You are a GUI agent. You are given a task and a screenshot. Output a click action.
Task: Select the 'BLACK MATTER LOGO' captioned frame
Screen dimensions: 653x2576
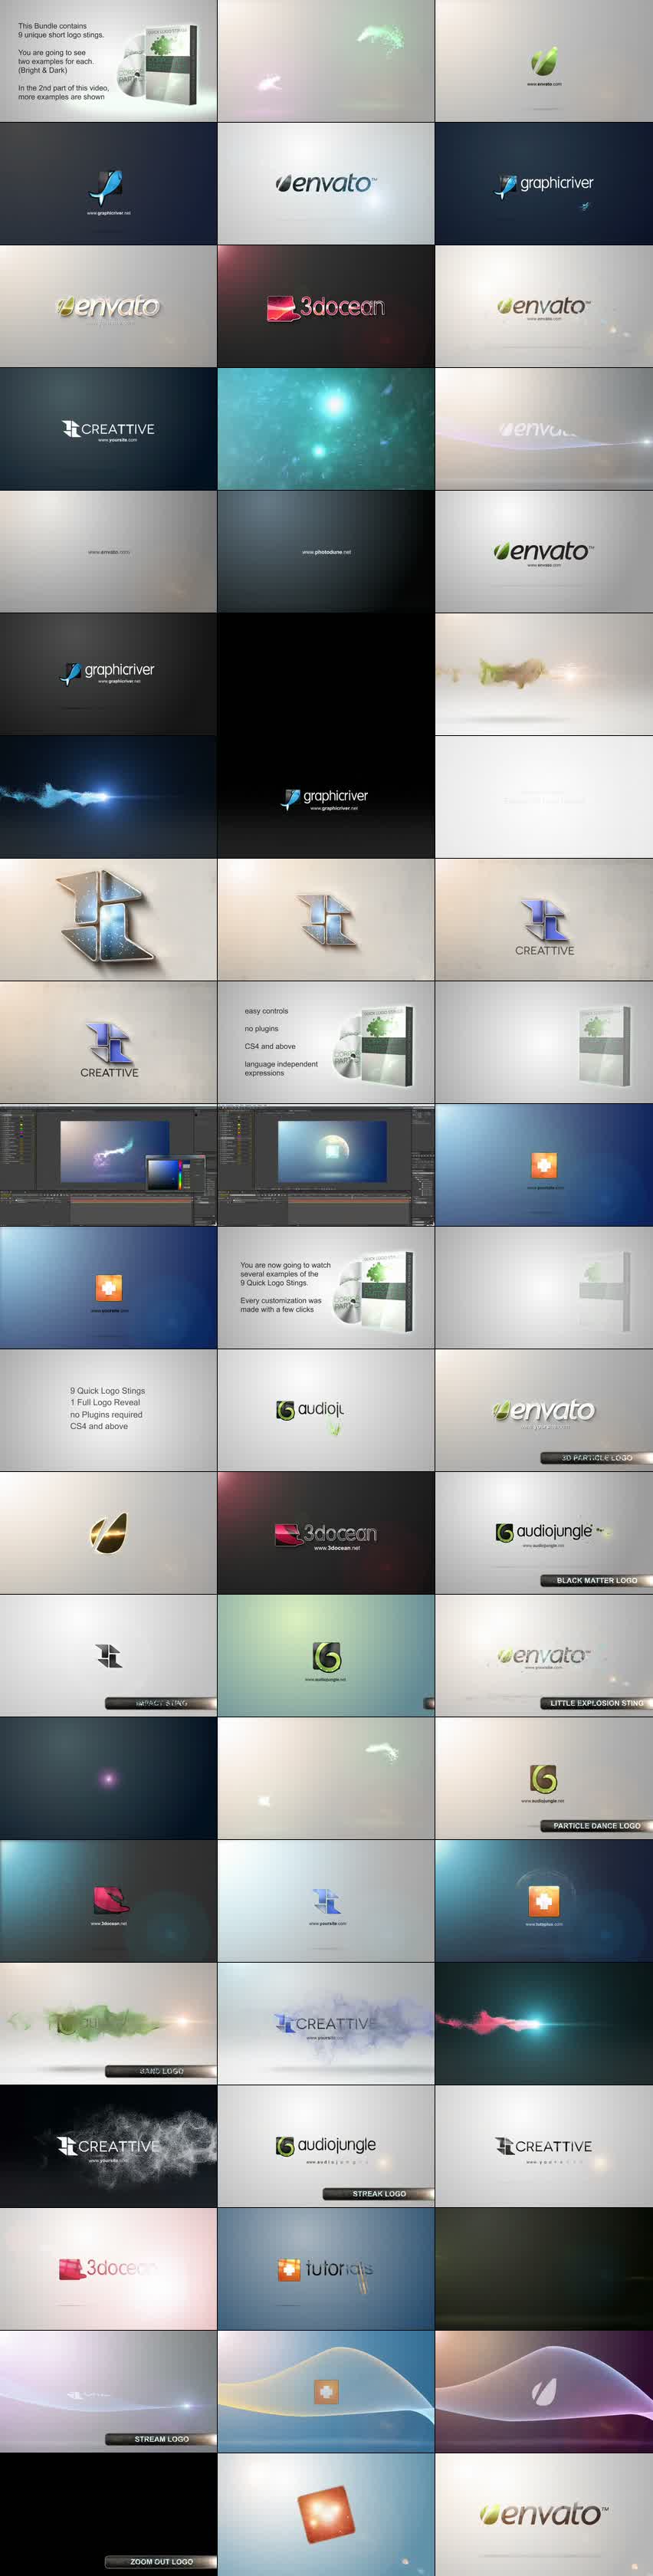544,1533
